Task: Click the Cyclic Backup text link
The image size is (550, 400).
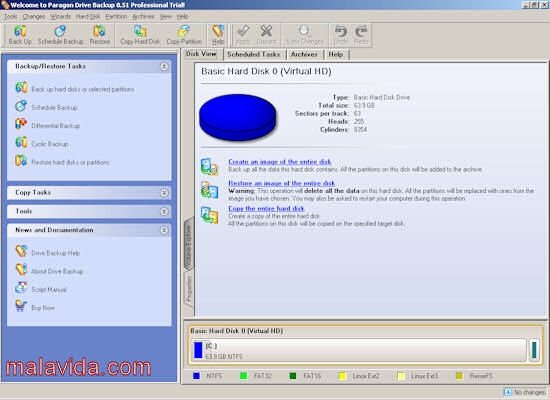Action: tap(49, 144)
